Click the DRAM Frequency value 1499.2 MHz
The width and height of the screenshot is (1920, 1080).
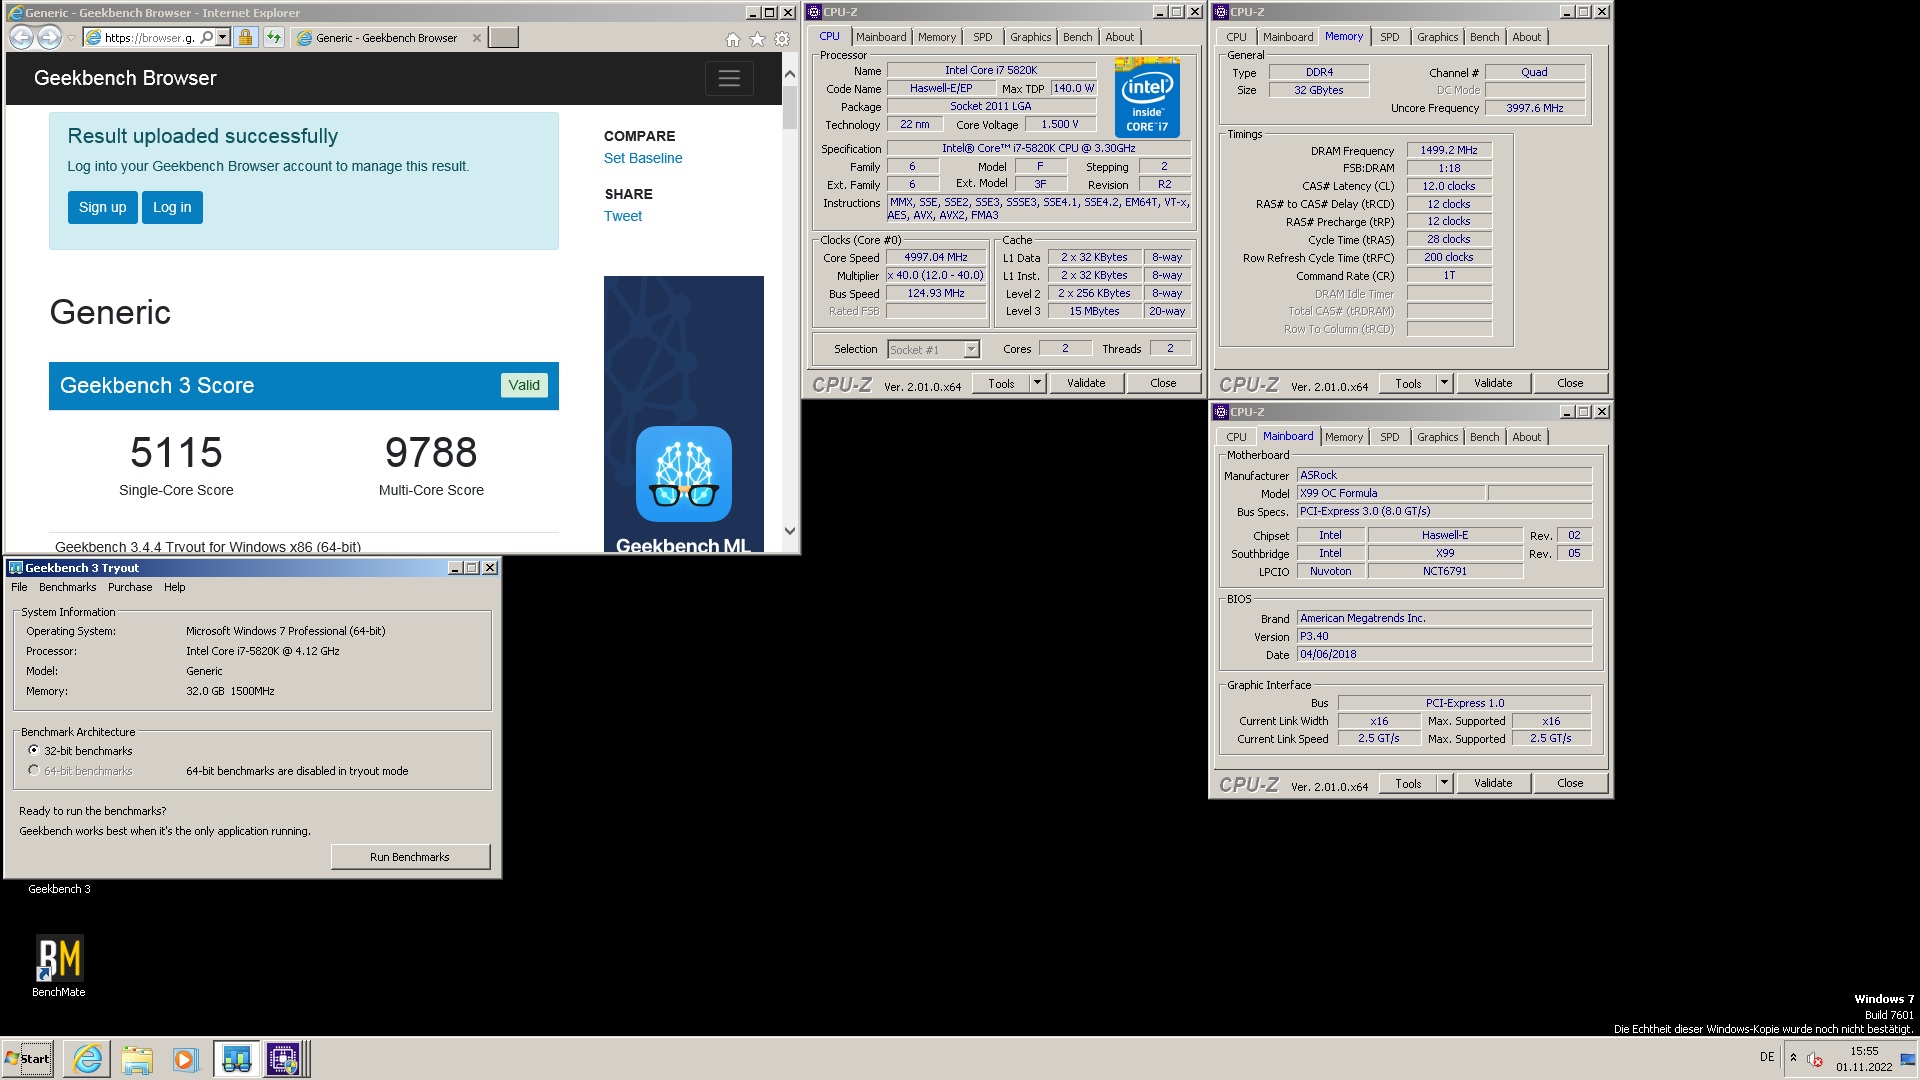point(1449,150)
